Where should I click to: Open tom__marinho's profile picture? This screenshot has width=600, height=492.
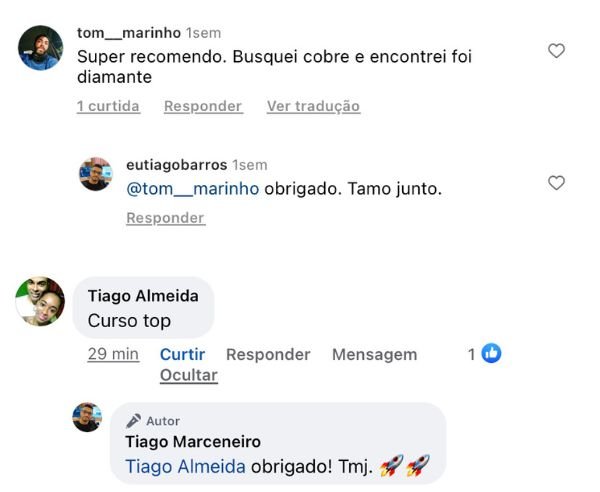pos(41,48)
